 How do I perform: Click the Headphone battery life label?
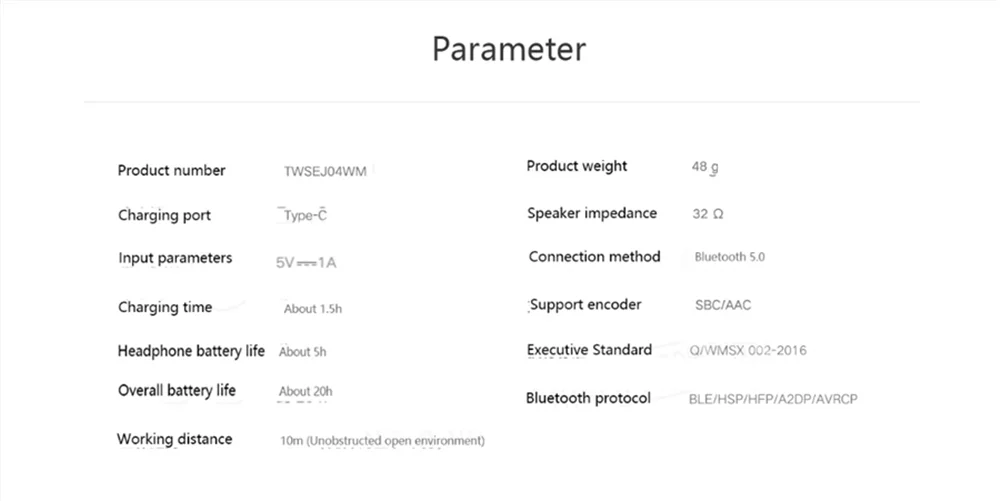[x=191, y=351]
